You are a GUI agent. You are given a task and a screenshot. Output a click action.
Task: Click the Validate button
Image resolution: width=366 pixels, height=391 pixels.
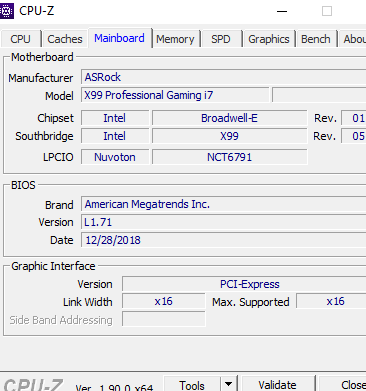click(277, 384)
